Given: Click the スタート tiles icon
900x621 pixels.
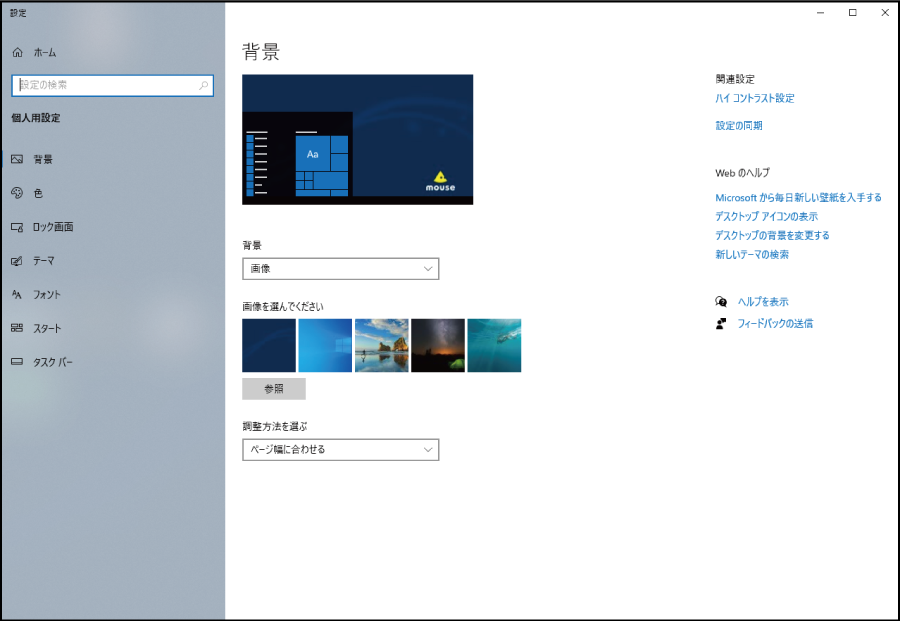Looking at the screenshot, I should click(x=17, y=328).
